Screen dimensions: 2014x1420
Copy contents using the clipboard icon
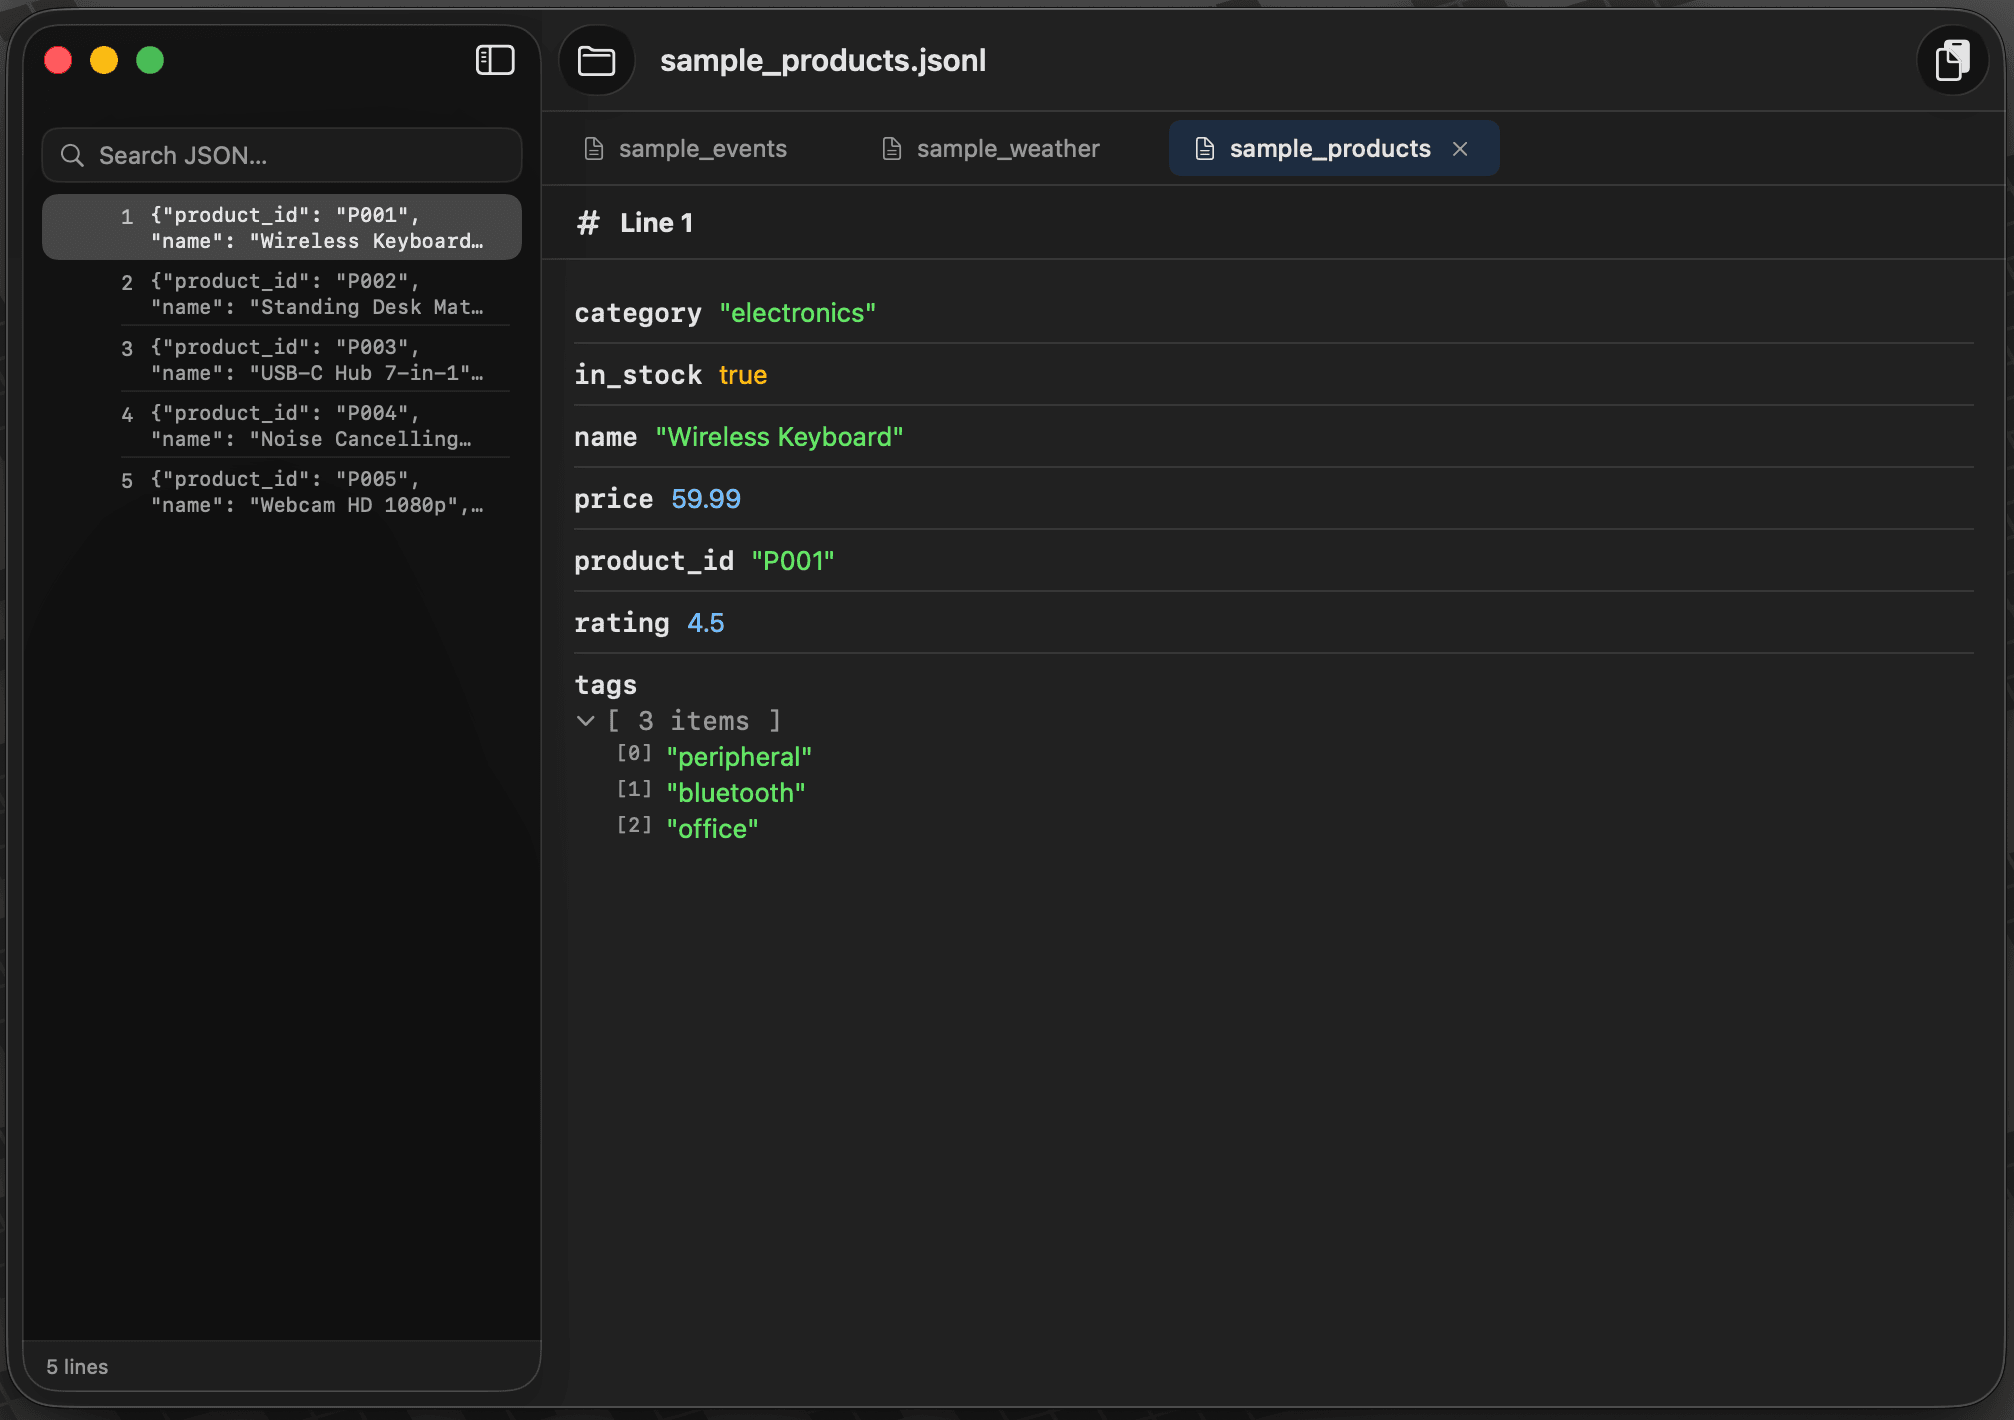tap(1952, 61)
